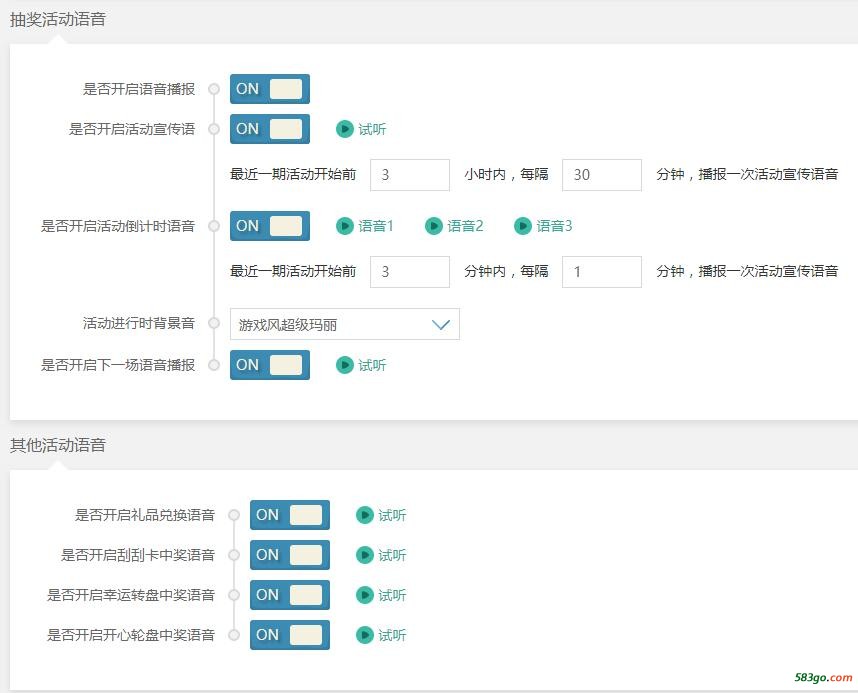Play the 语音1 countdown voice sample
858x693 pixels.
(x=364, y=226)
